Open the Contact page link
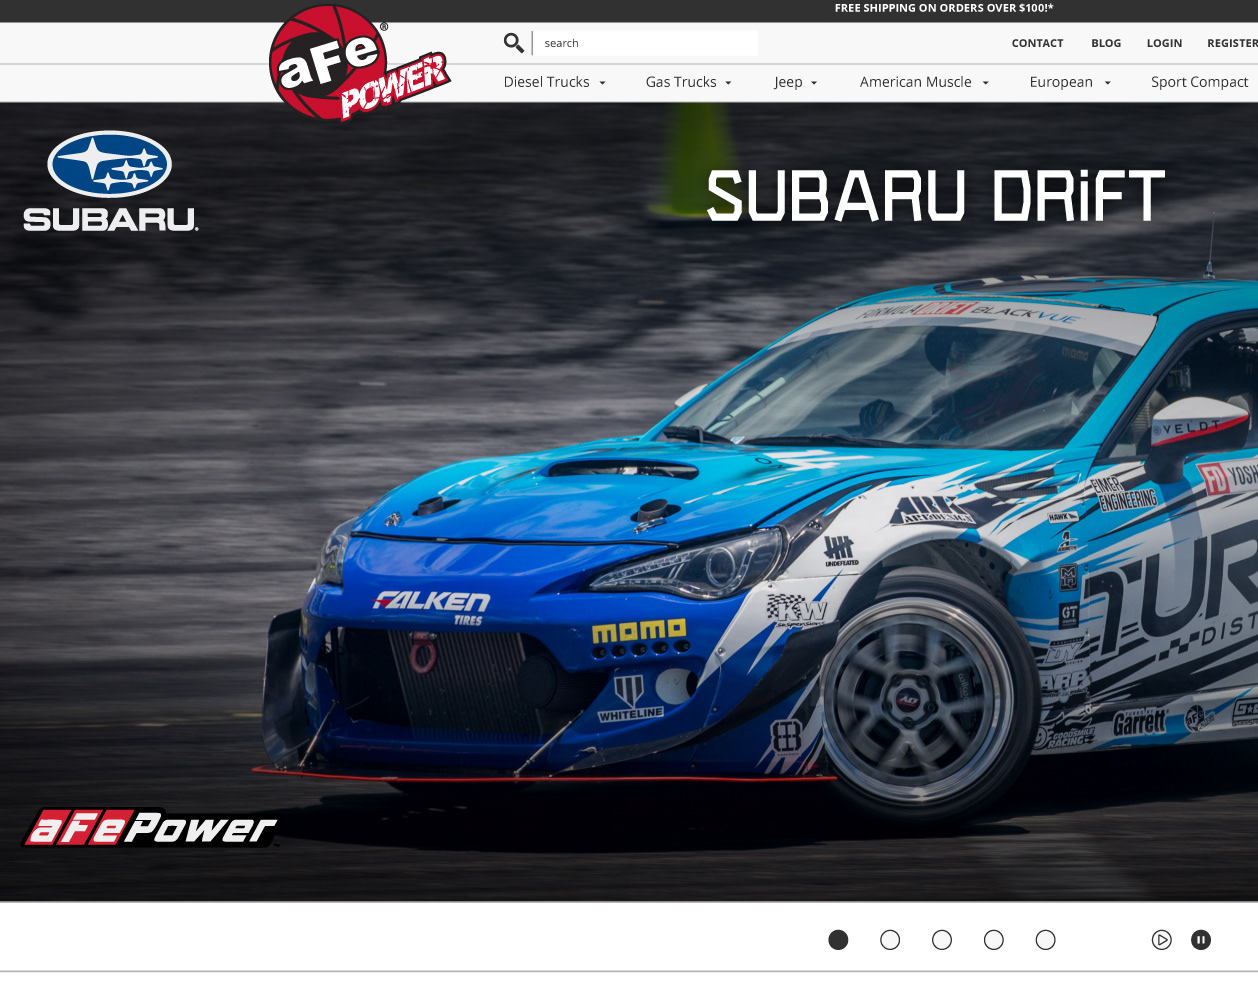Screen dimensions: 1258x985 (x=1037, y=43)
